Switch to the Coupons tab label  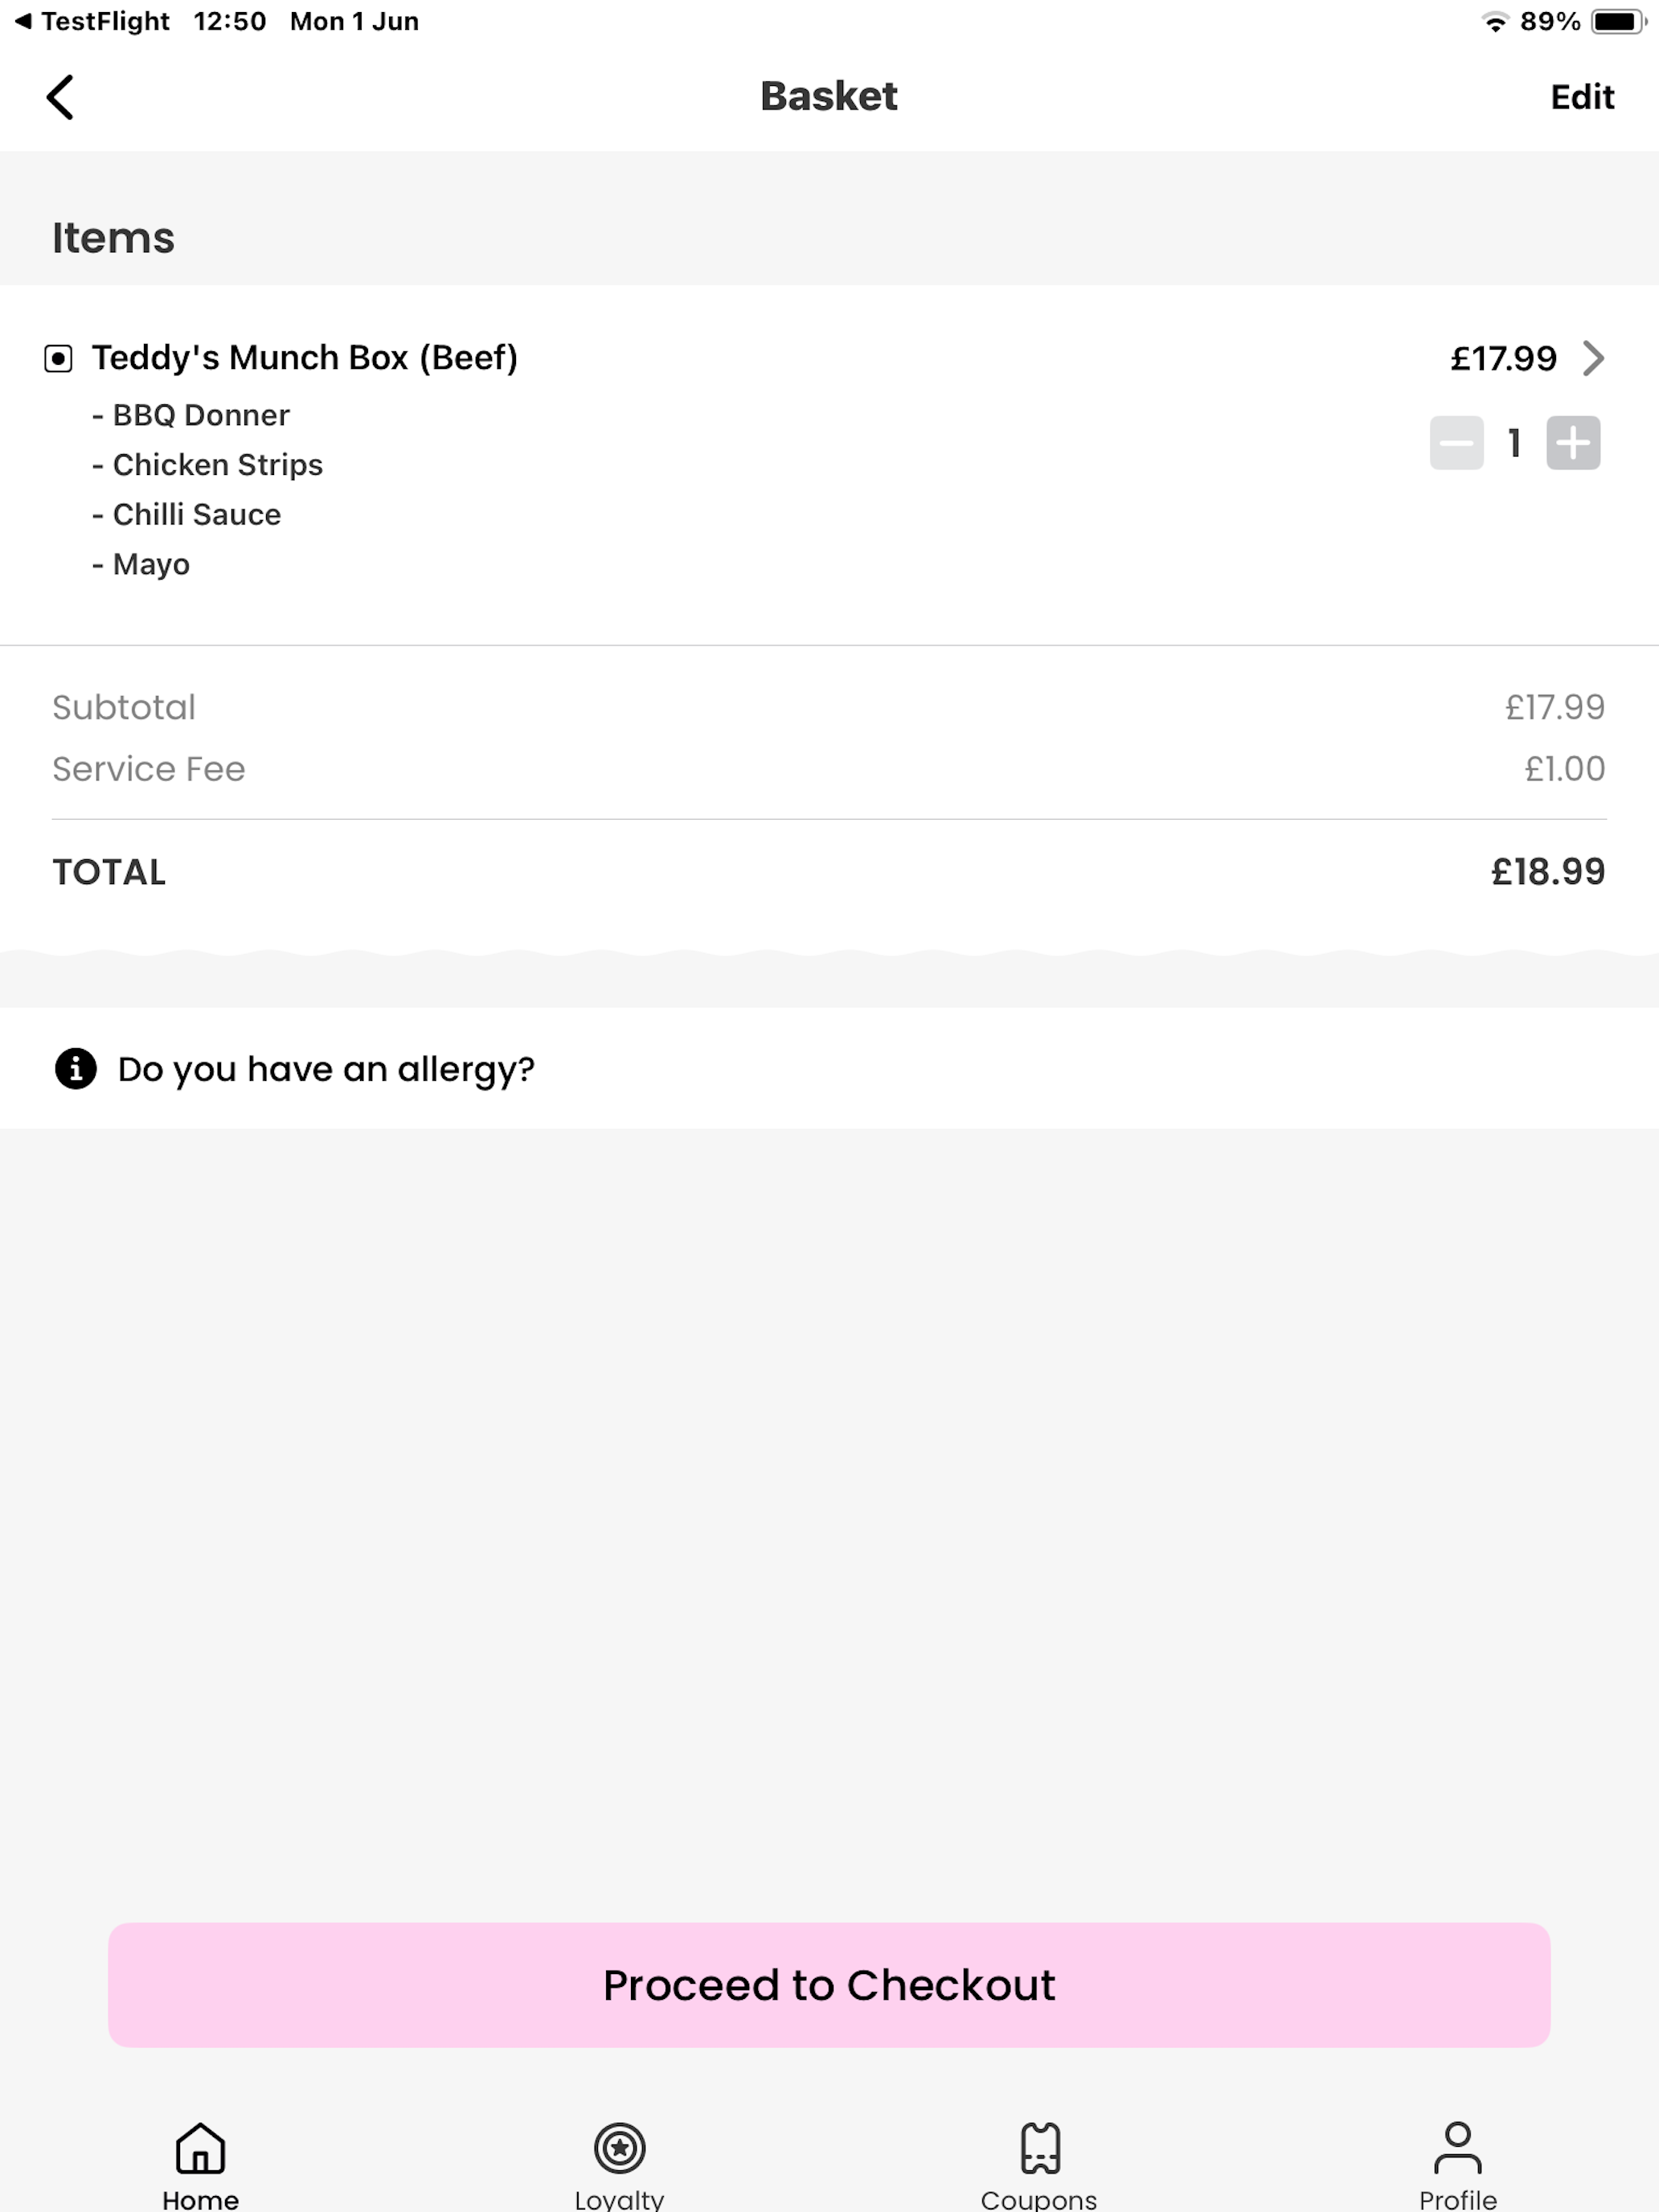[1039, 2199]
